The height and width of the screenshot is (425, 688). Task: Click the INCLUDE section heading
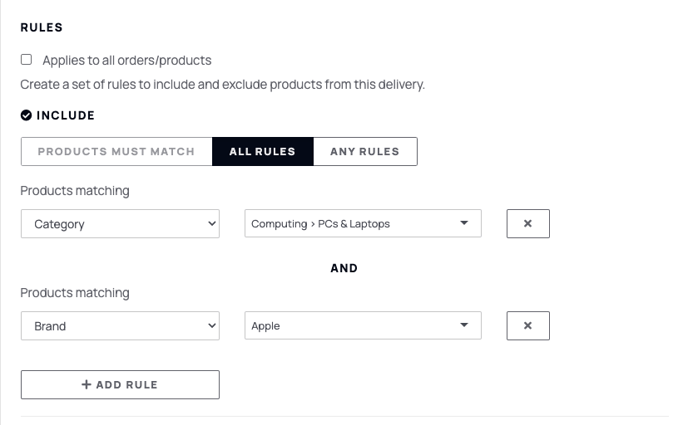(65, 115)
